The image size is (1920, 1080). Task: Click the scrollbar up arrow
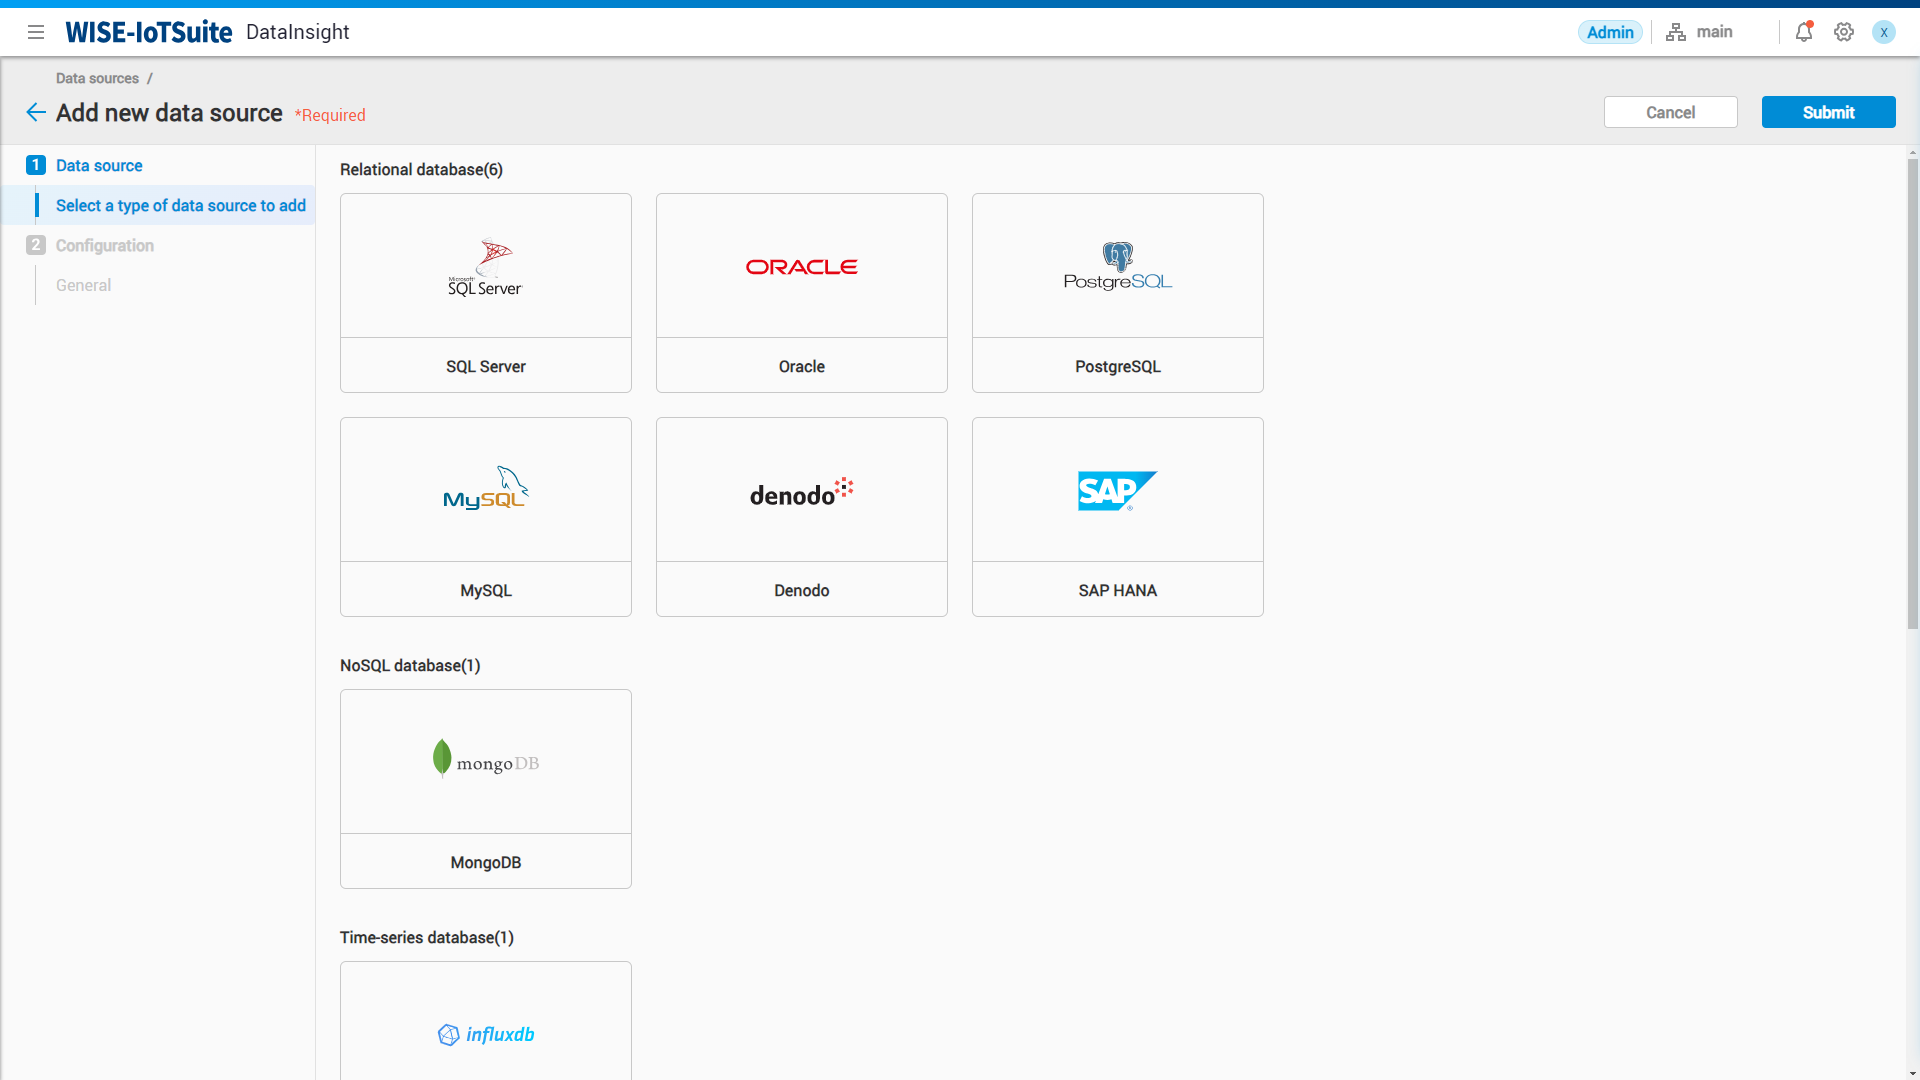point(1913,153)
